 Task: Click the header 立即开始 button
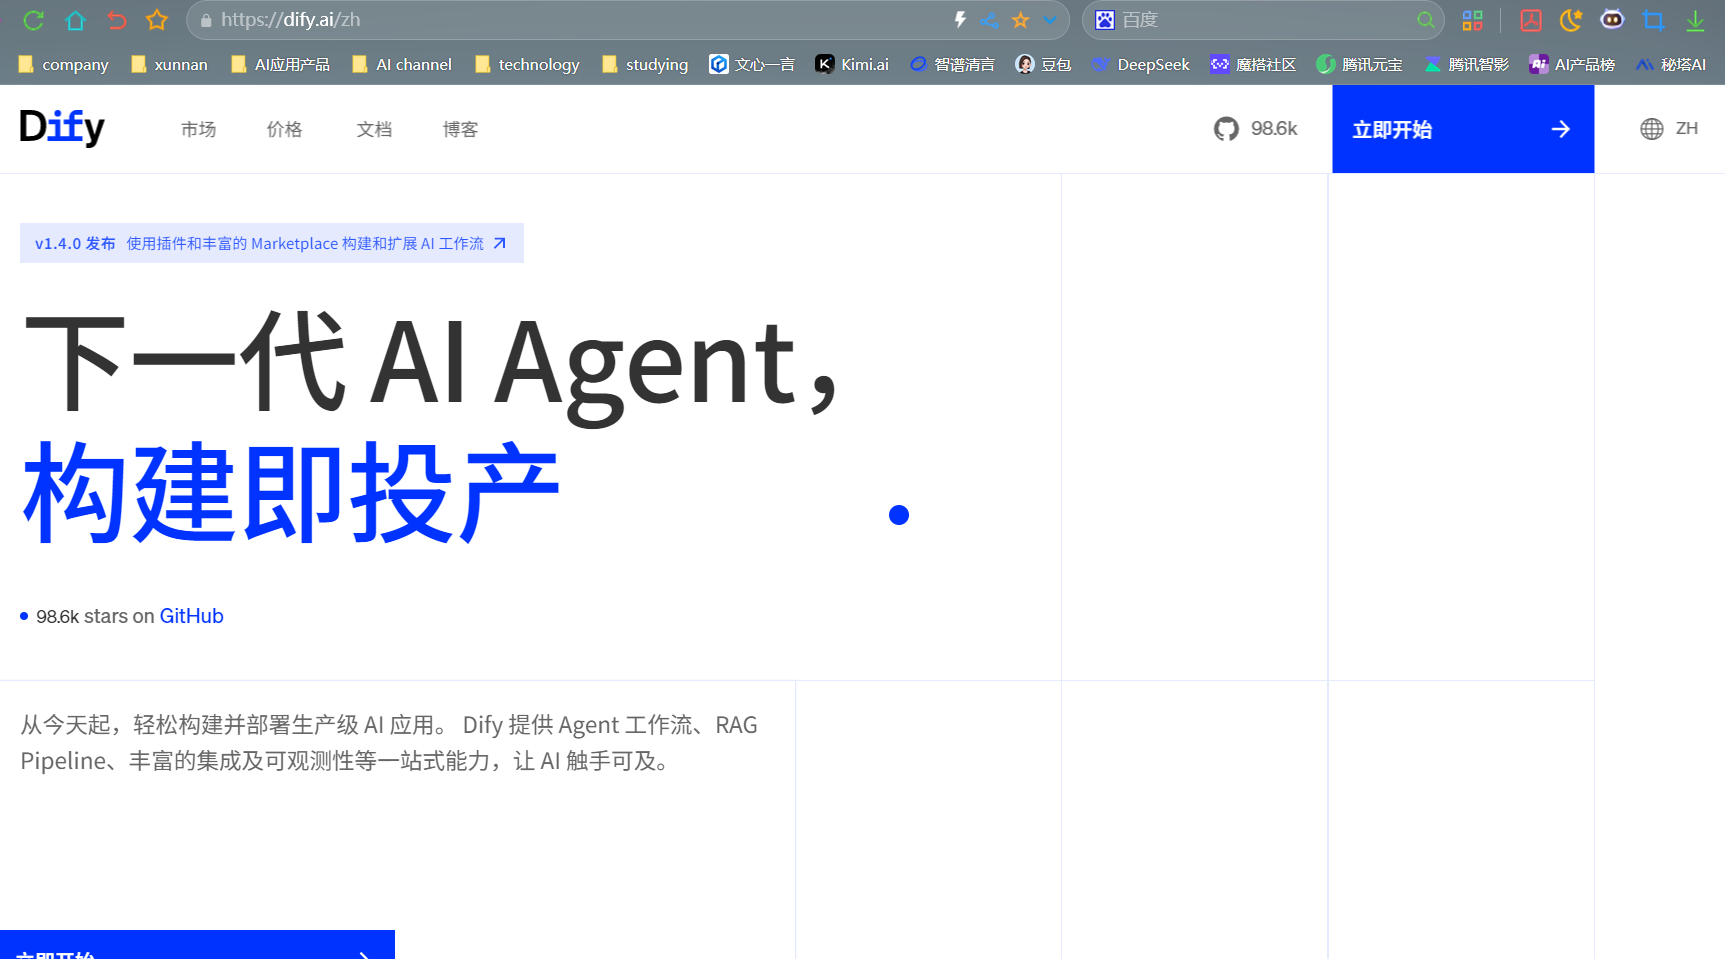pos(1463,129)
